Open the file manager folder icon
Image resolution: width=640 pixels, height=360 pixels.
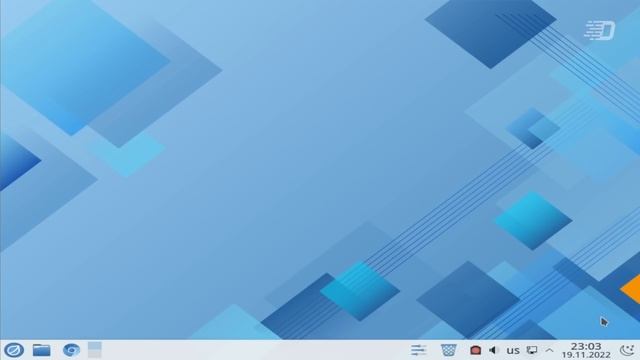(42, 350)
